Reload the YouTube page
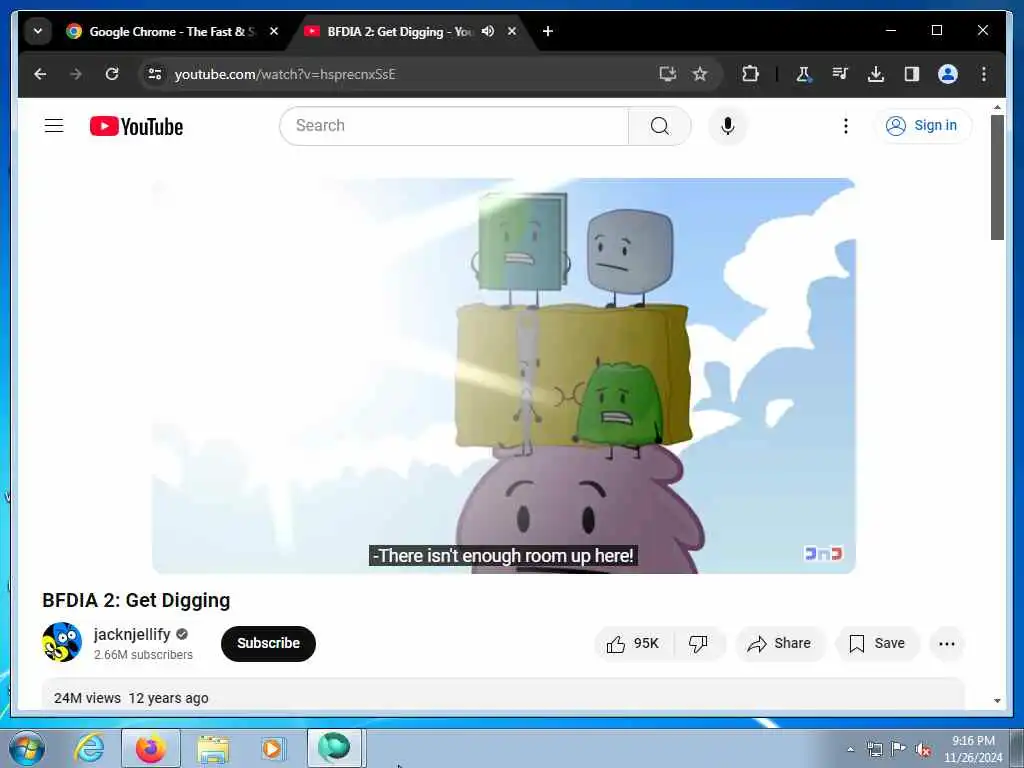This screenshot has width=1024, height=768. 112,74
